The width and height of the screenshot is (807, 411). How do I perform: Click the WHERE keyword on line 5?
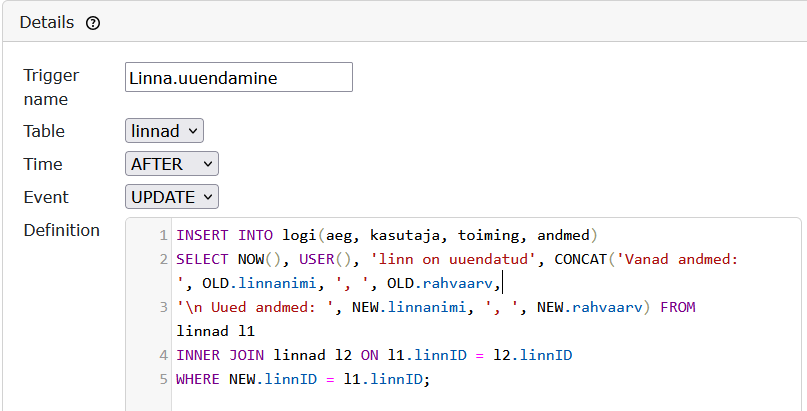[x=198, y=379]
